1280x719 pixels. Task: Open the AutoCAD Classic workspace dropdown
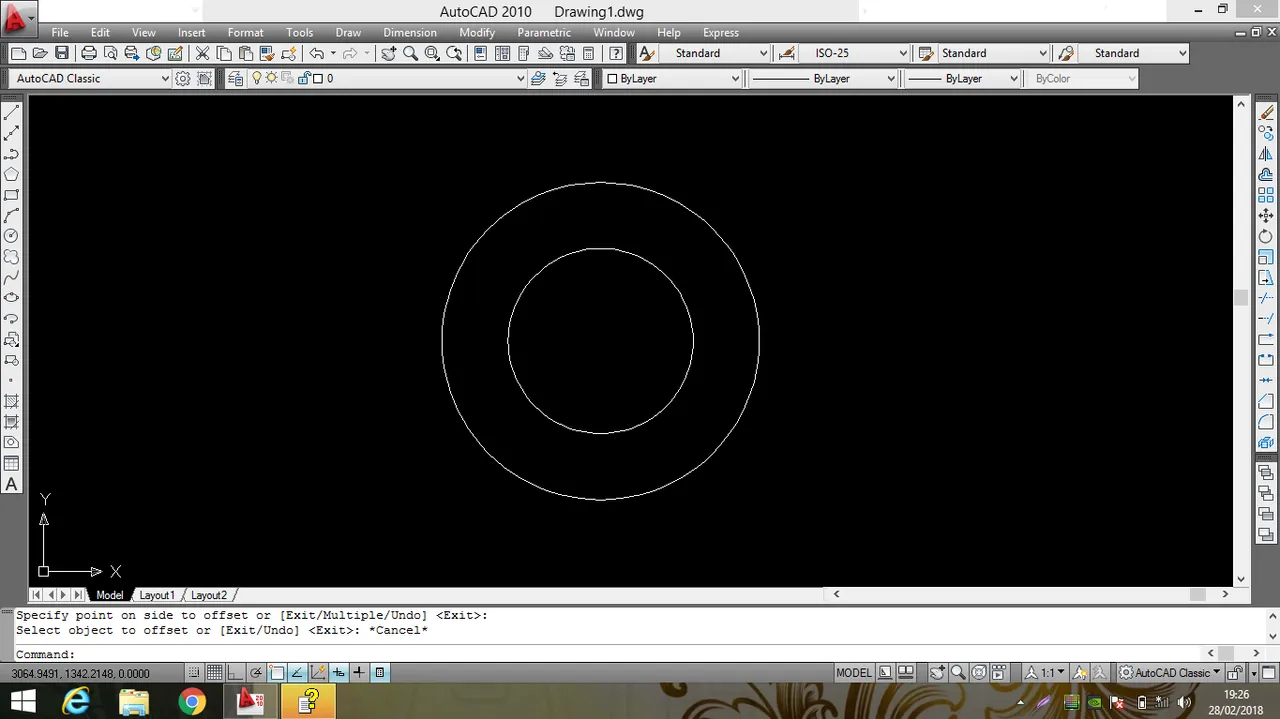point(92,78)
